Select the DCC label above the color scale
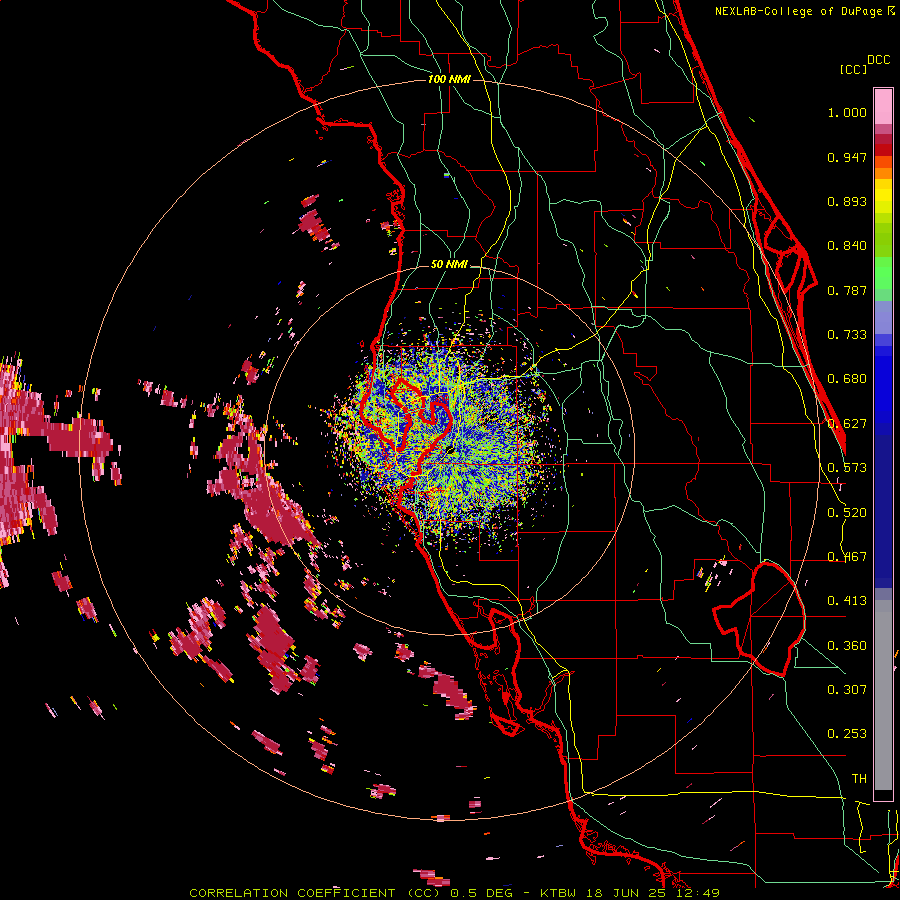The height and width of the screenshot is (900, 900). (x=879, y=60)
